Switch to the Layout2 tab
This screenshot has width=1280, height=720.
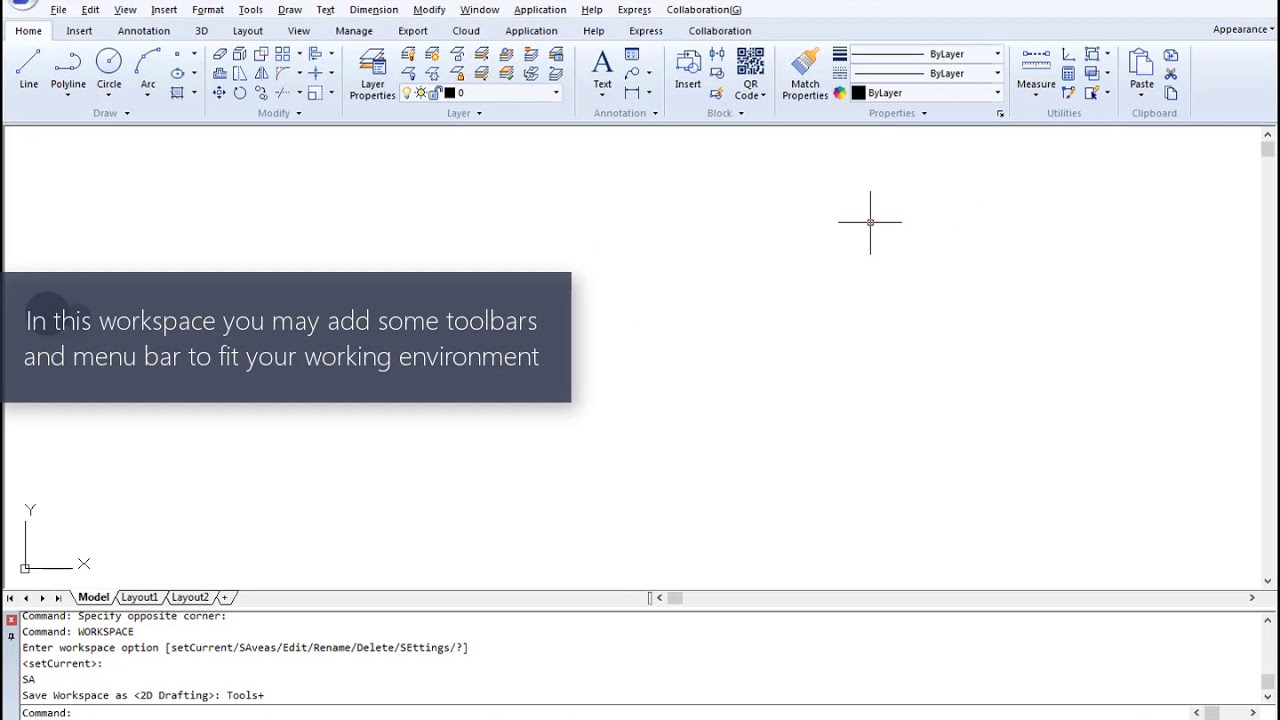[190, 598]
